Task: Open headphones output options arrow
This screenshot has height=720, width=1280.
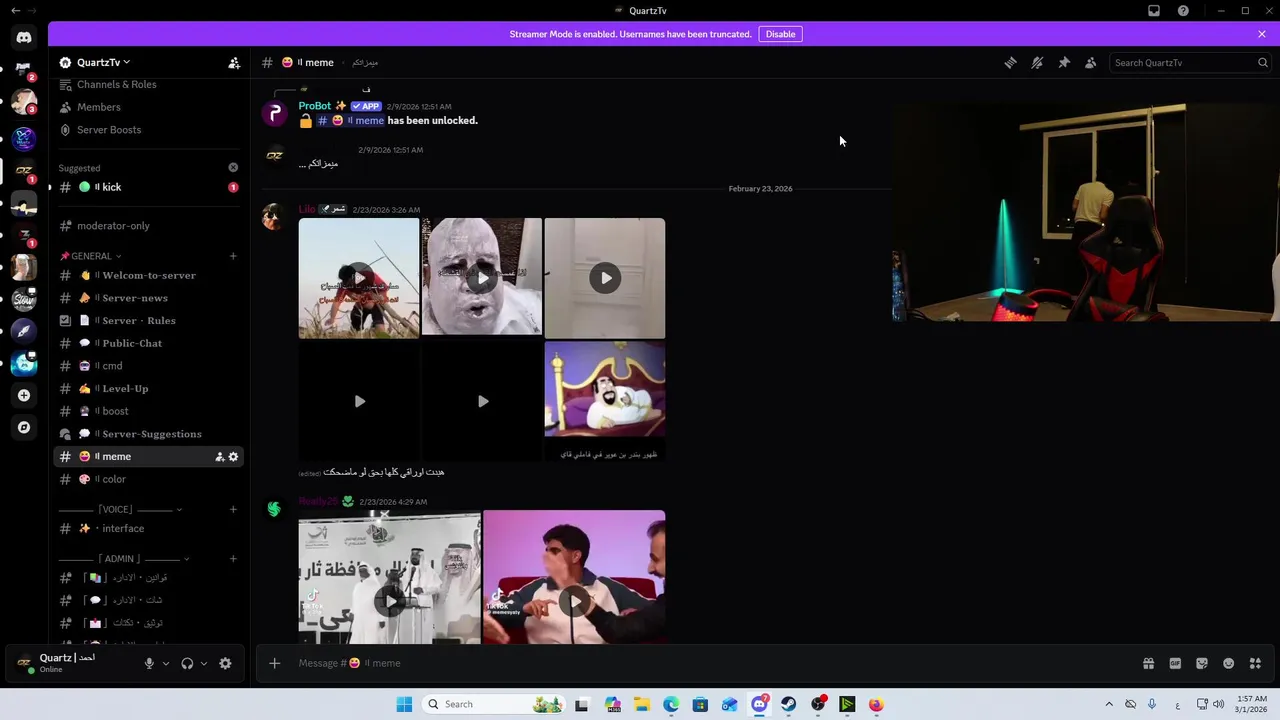Action: coord(204,663)
